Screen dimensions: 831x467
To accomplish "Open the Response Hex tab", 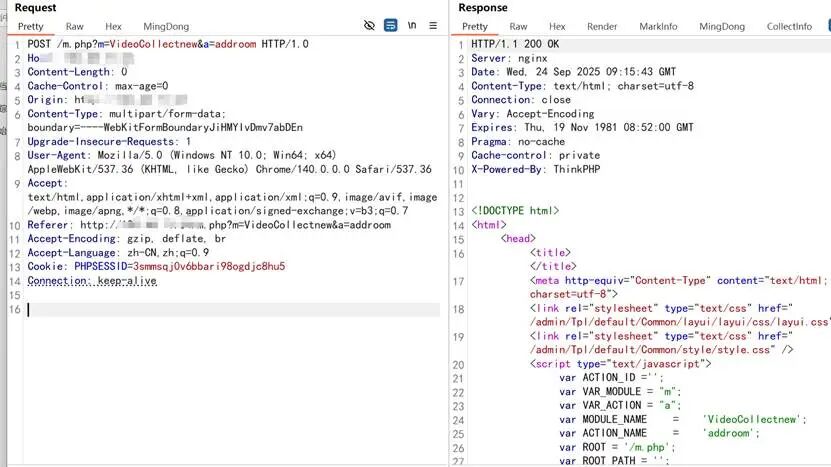I will pos(557,27).
